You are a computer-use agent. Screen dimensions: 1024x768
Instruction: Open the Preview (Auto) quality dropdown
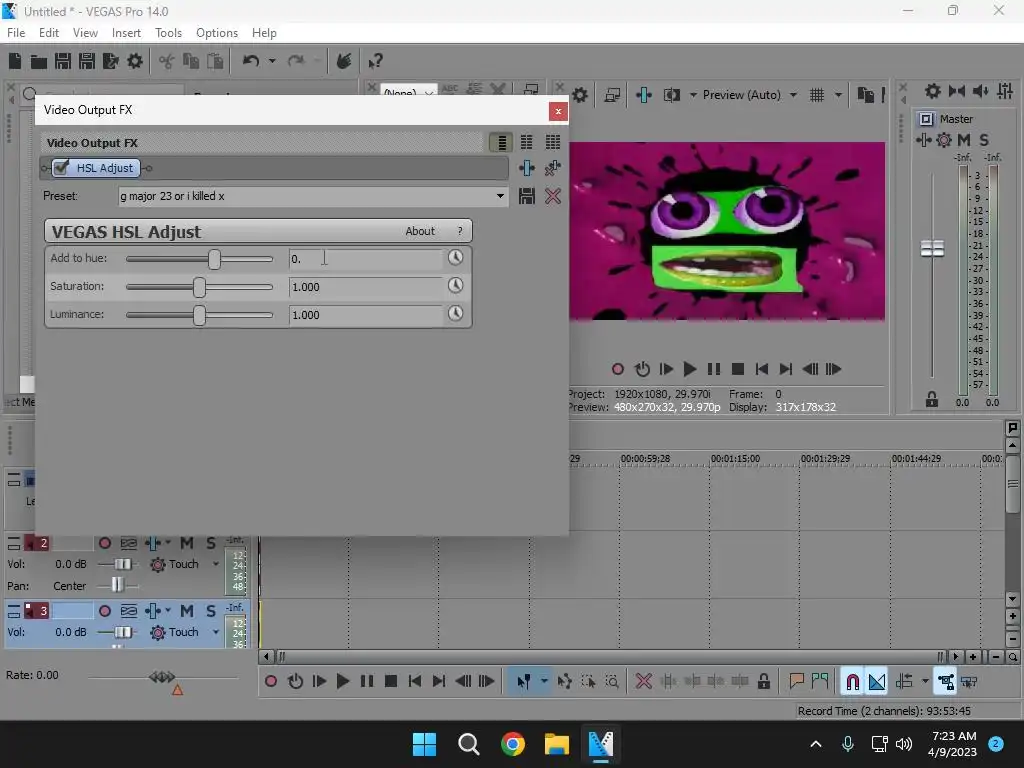(x=793, y=95)
